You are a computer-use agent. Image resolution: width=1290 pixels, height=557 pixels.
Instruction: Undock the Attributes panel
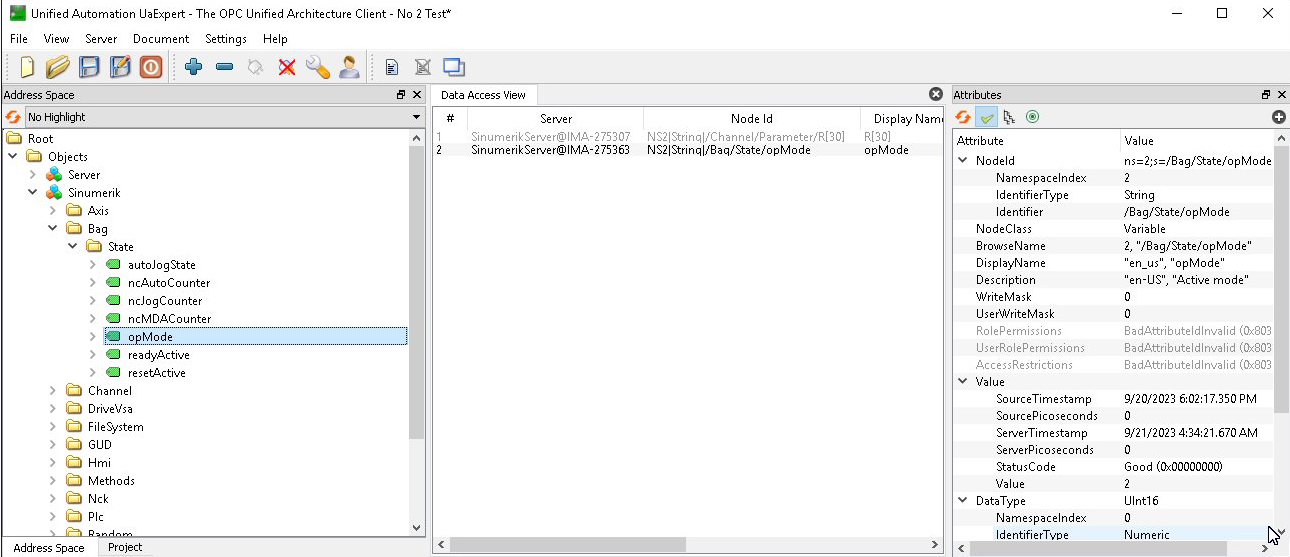click(x=1266, y=95)
